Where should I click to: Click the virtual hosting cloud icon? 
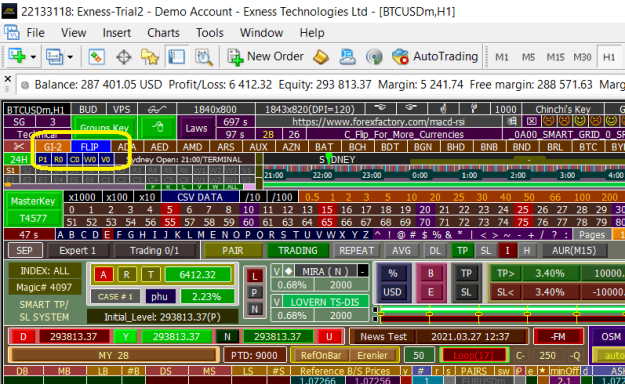347,57
